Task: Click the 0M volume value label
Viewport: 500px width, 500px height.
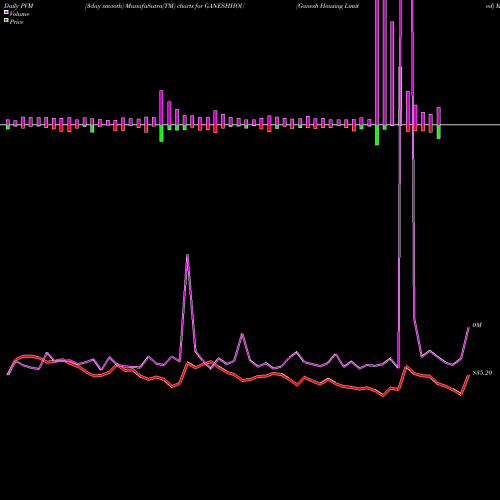Action: (477, 325)
